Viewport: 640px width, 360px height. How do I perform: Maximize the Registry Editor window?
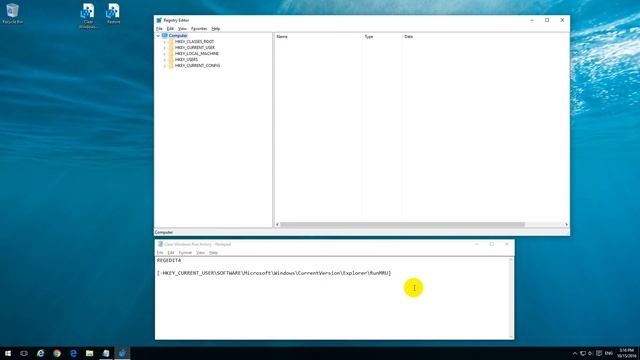click(x=547, y=20)
